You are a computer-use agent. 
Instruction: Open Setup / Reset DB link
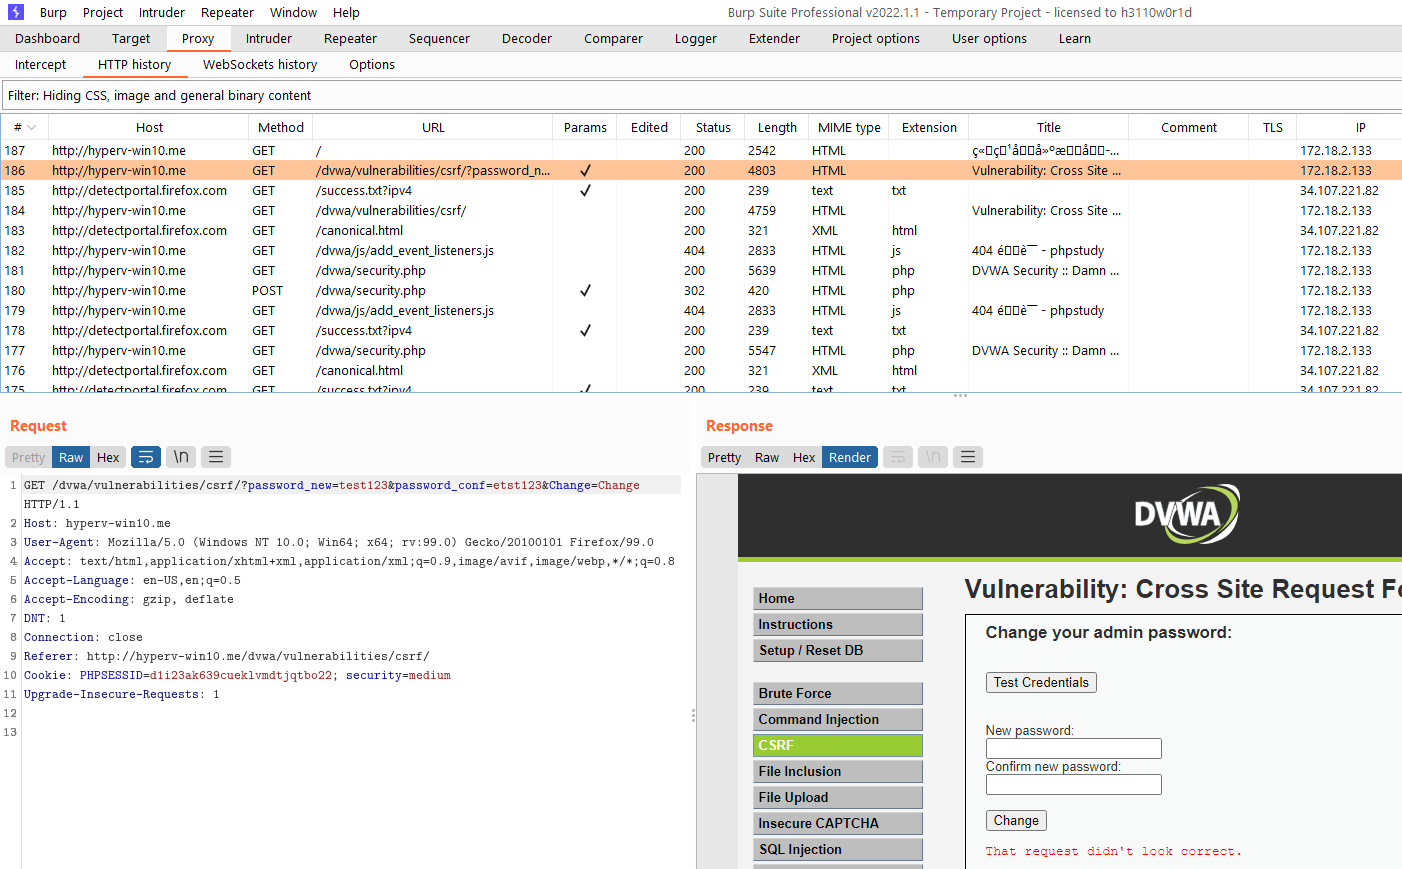coord(838,650)
